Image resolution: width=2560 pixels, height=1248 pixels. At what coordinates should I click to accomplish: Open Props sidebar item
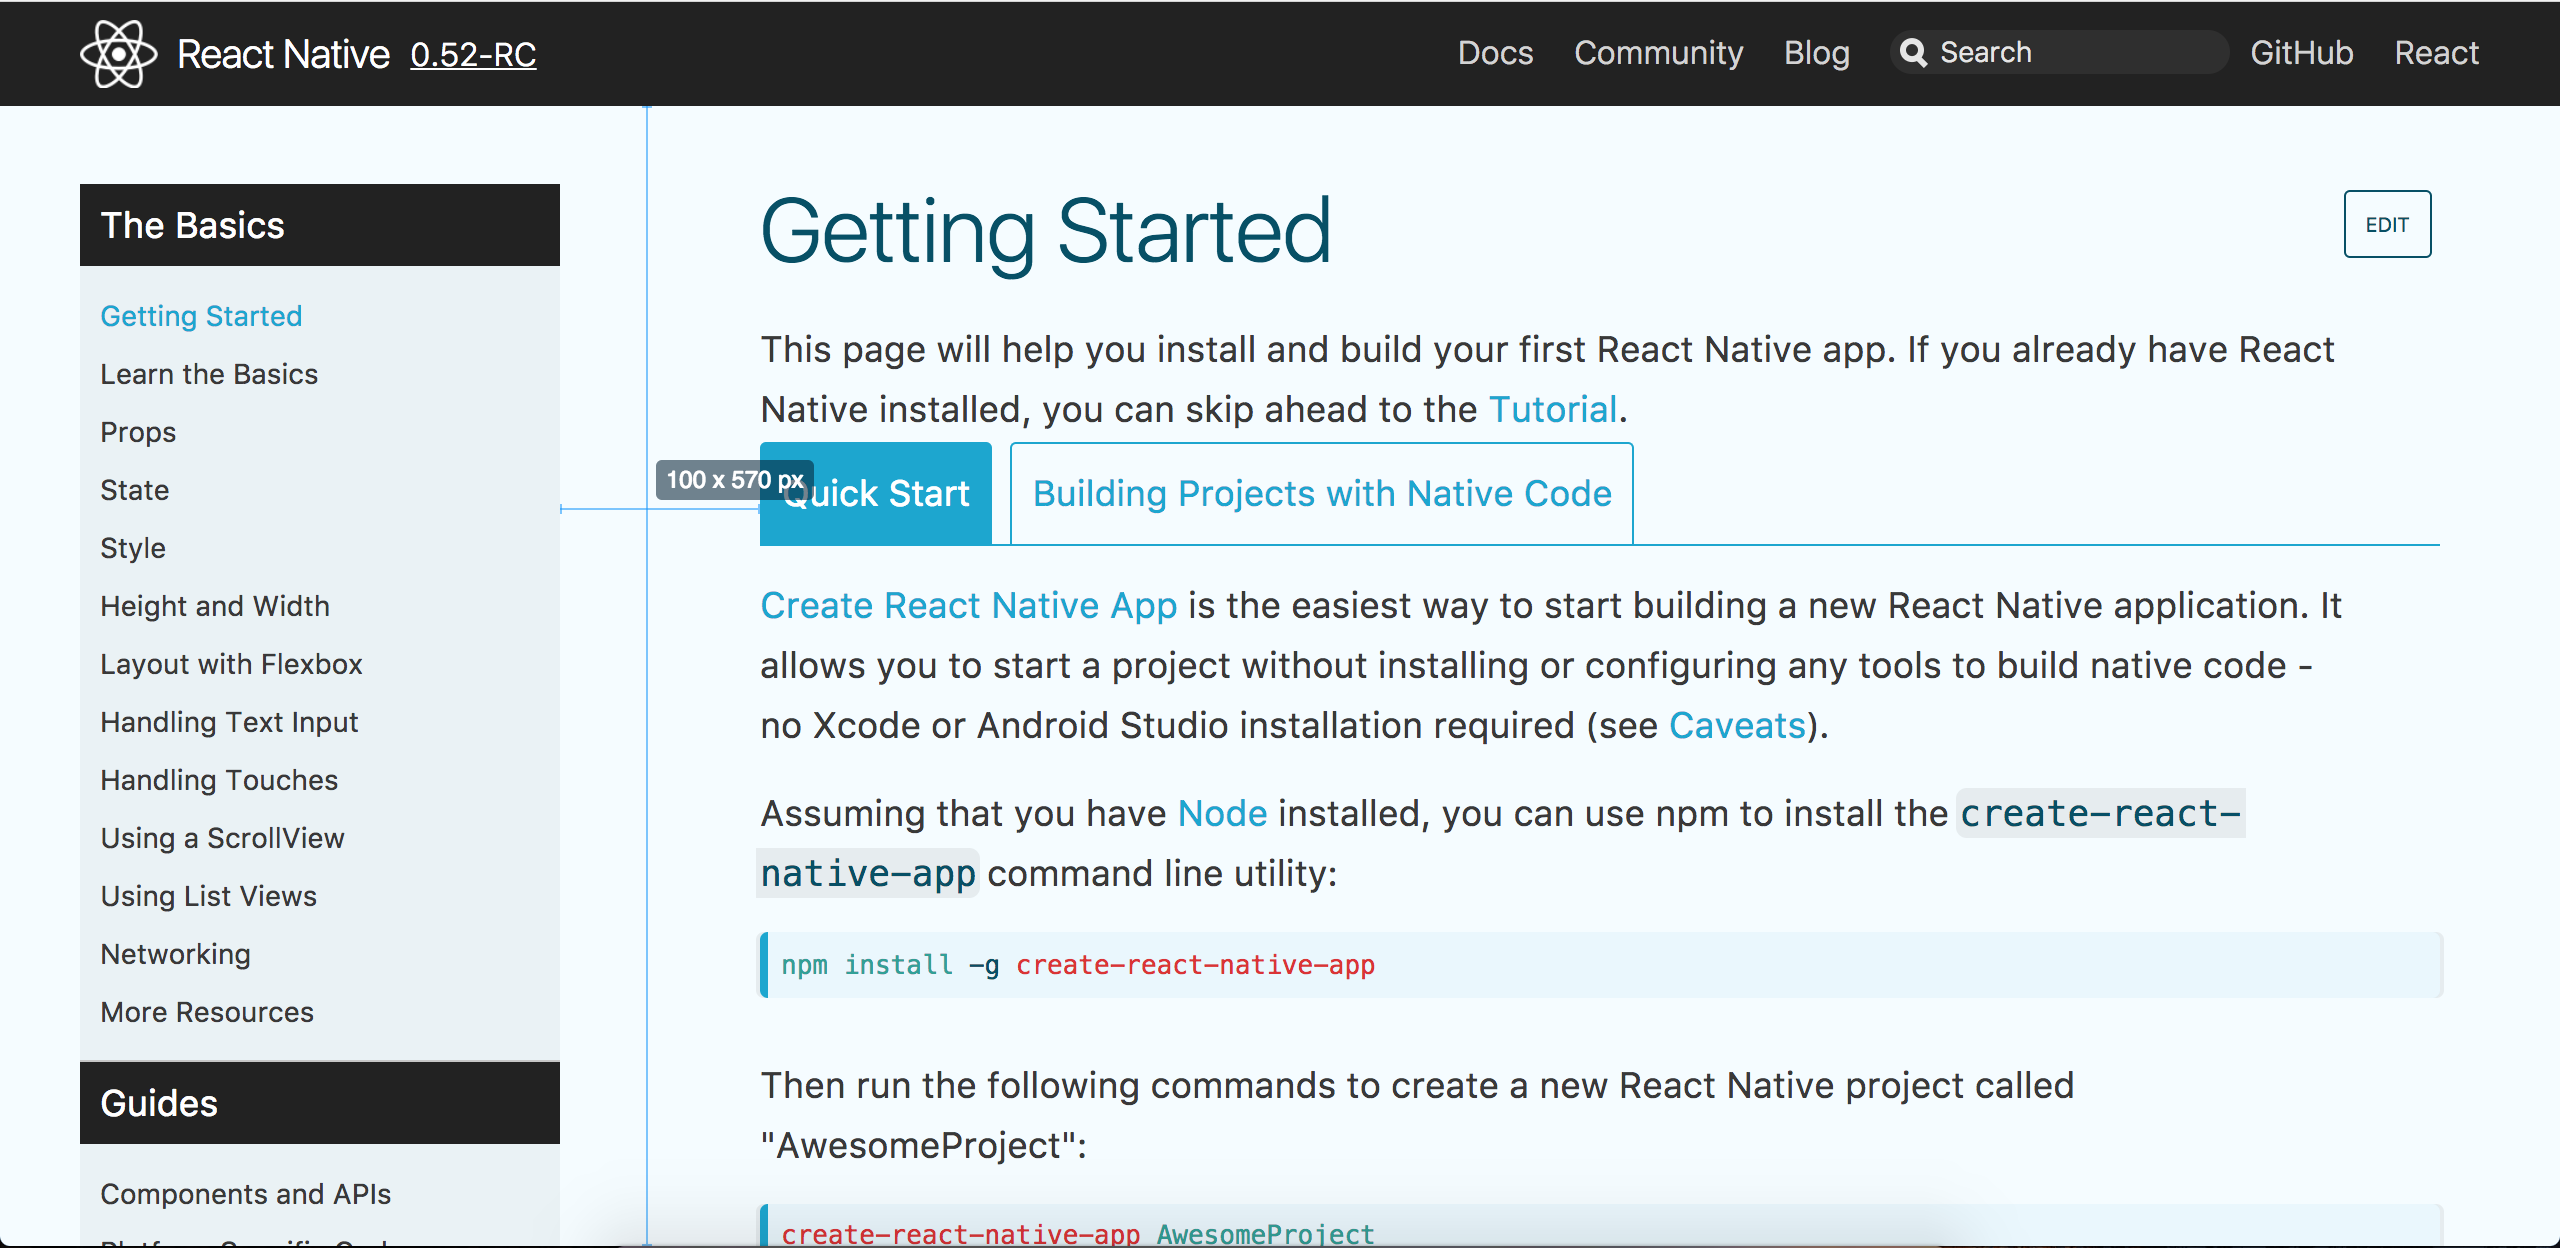point(138,432)
